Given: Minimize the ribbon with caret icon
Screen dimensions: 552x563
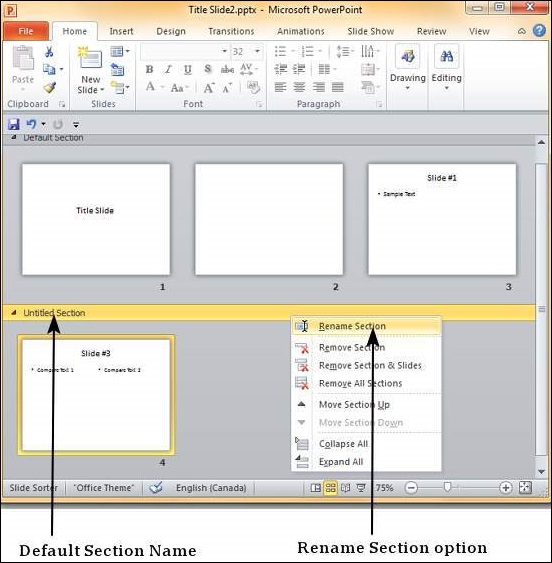Looking at the screenshot, I should tap(521, 31).
